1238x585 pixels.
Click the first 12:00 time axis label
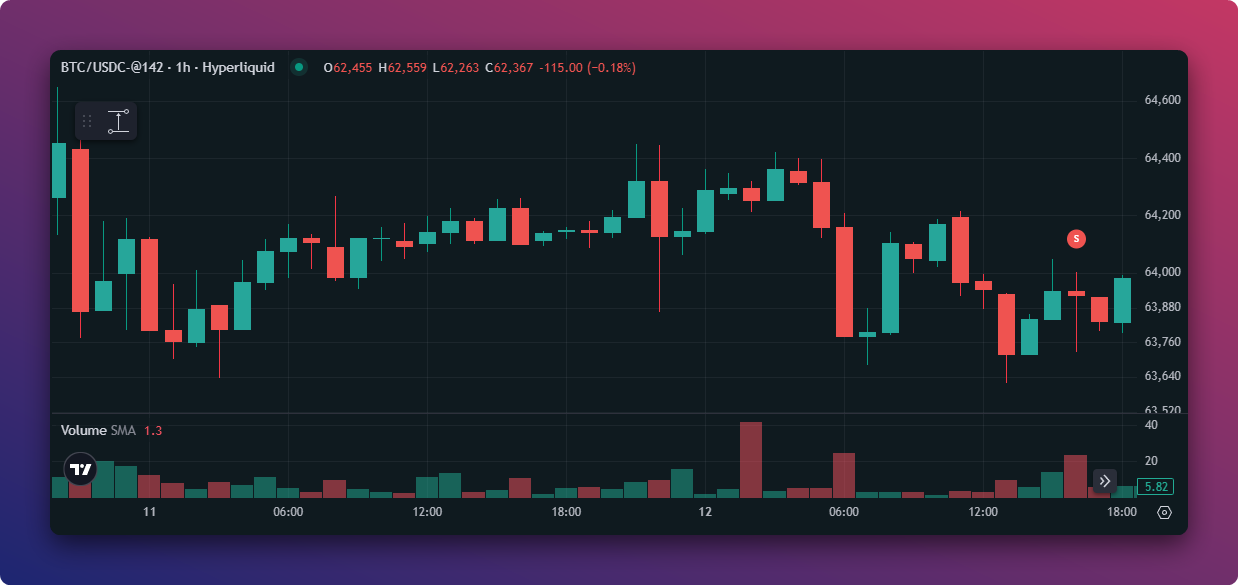(427, 512)
